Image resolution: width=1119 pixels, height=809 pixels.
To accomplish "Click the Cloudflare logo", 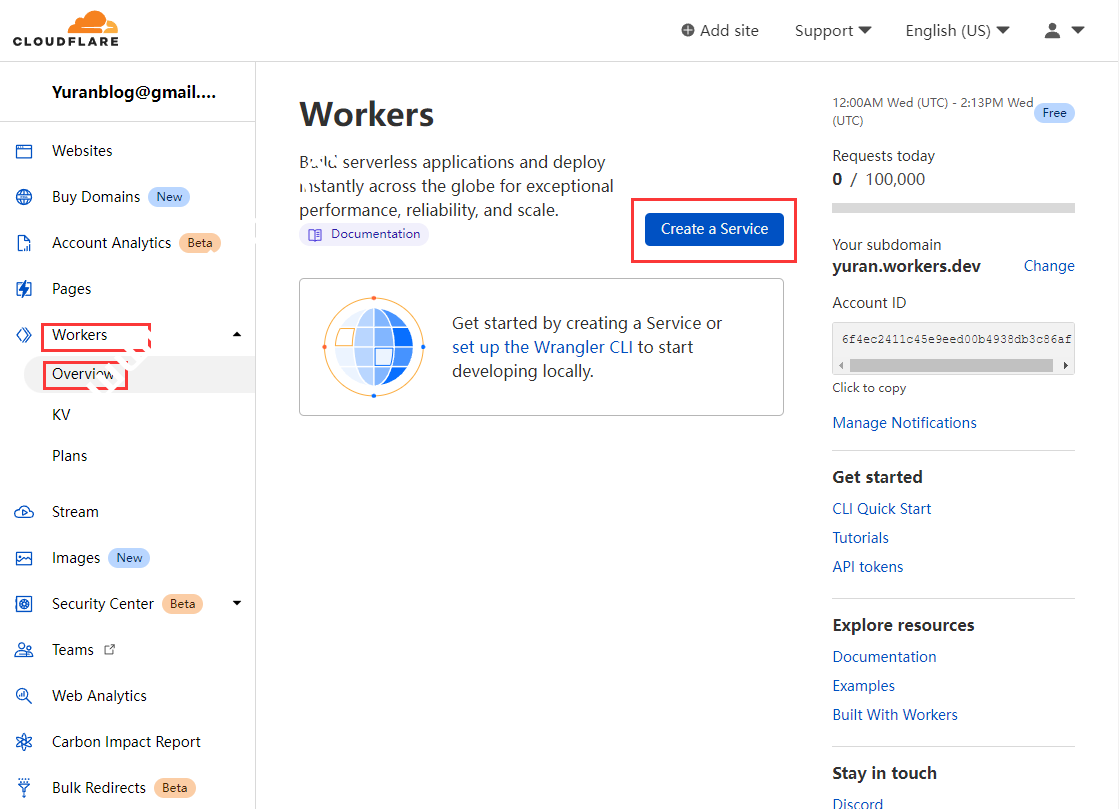I will click(66, 29).
